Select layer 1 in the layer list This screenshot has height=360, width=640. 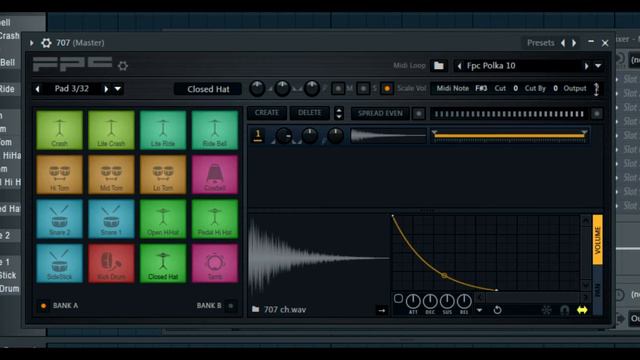tap(258, 136)
